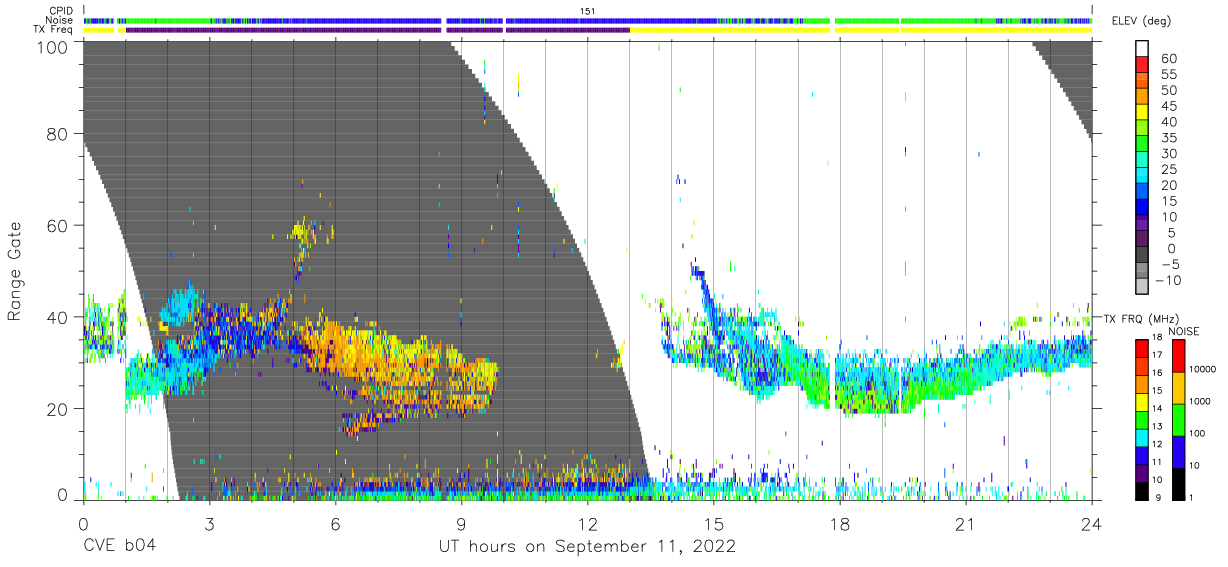The height and width of the screenshot is (567, 1228).
Task: Click the 'CVE b04' radar label
Action: click(x=119, y=546)
